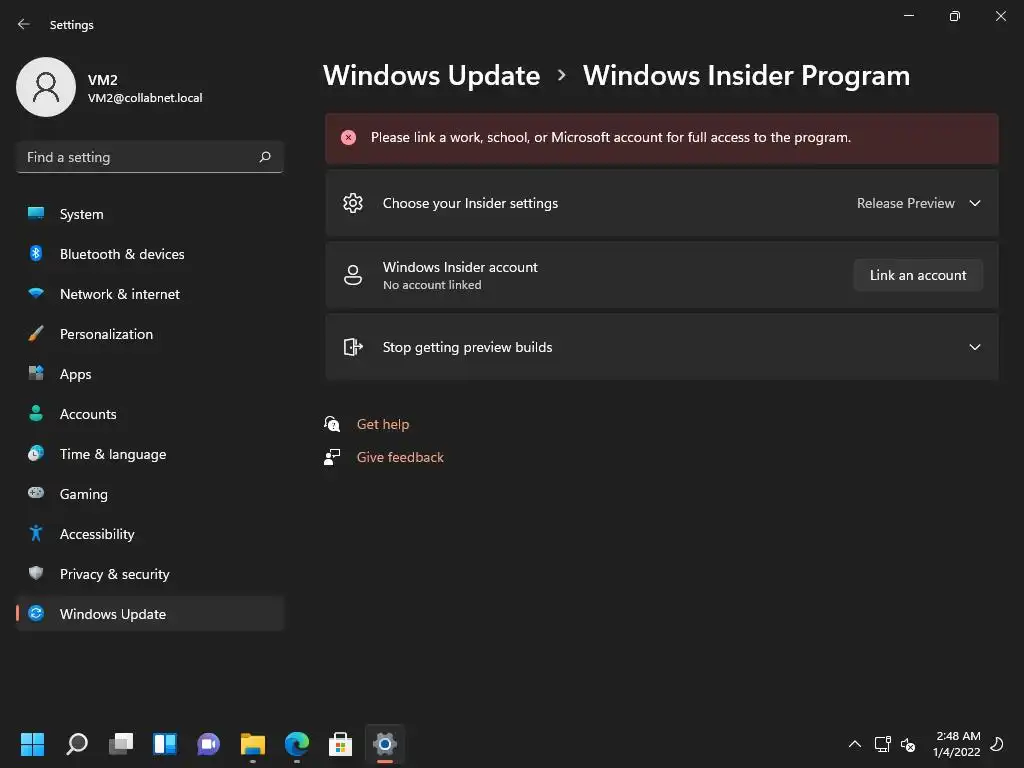Click the Gaming controller icon
Viewport: 1024px width, 768px height.
pos(36,493)
